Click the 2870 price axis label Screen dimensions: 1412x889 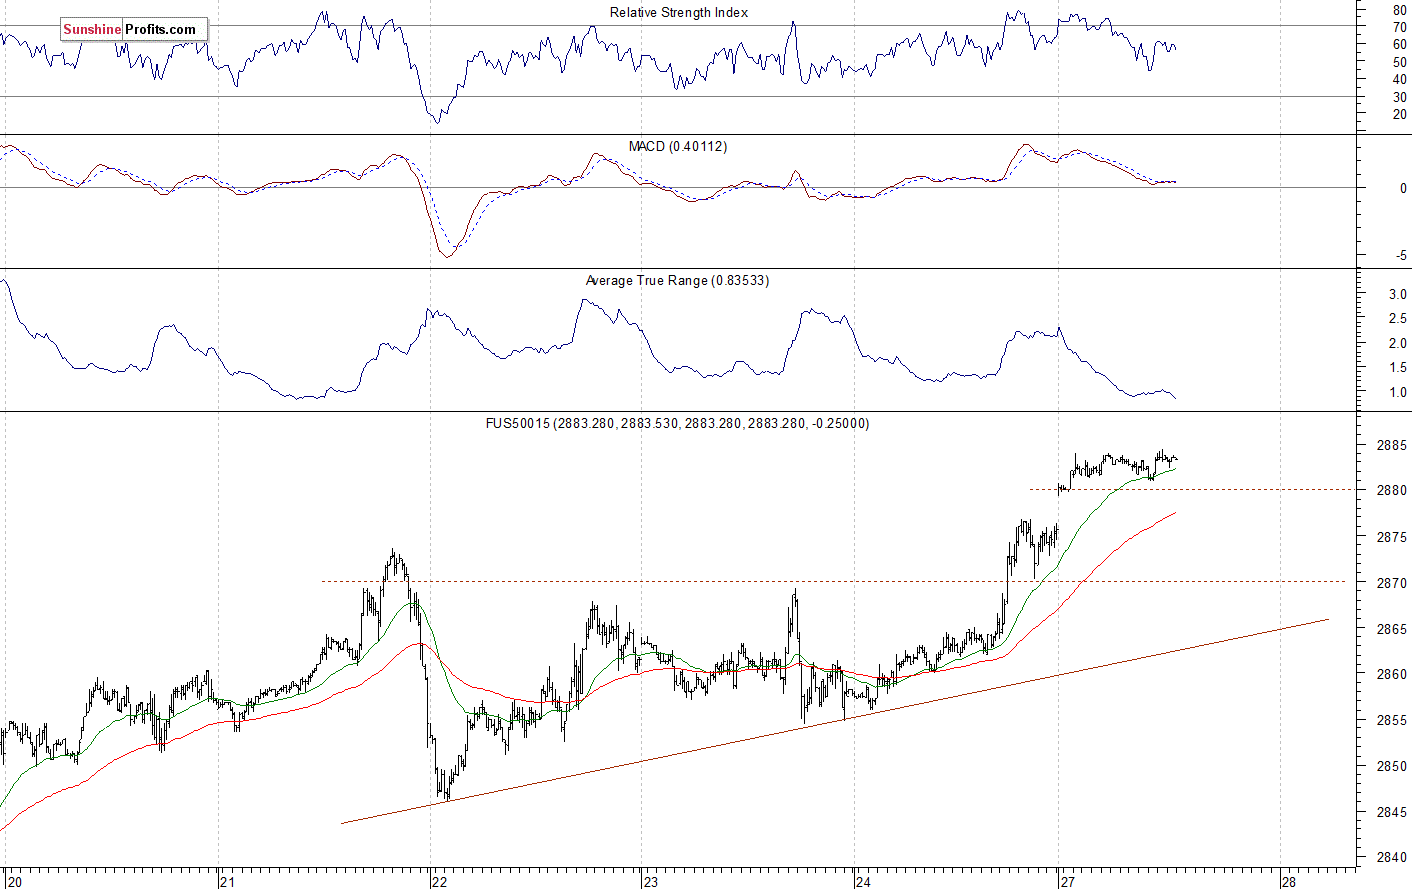tap(1391, 583)
